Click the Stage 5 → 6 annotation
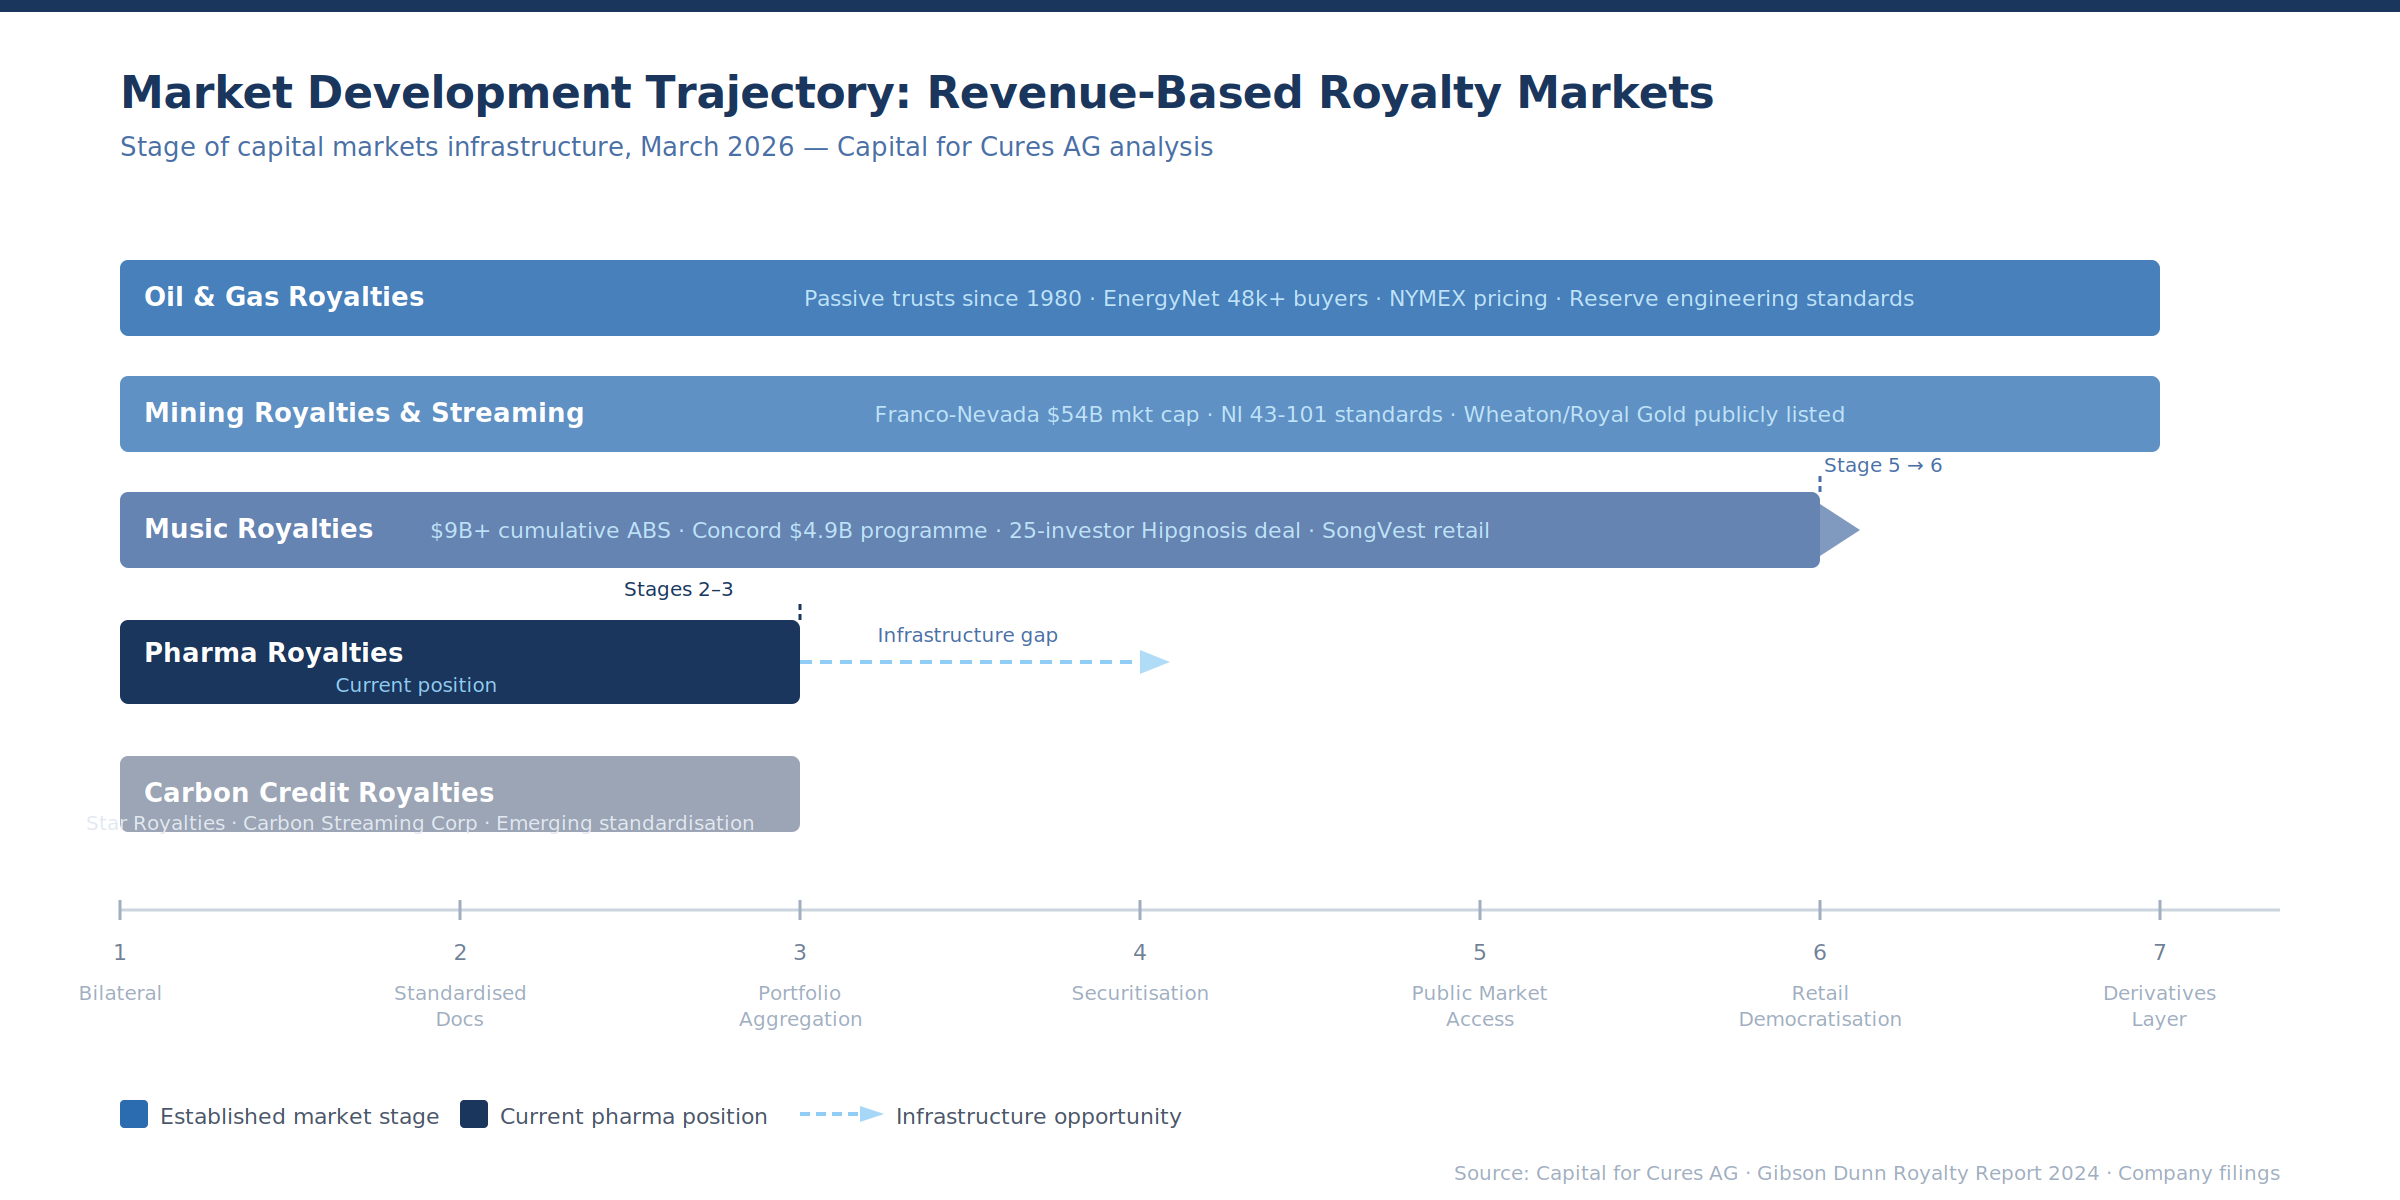Viewport: 2400px width, 1200px height. point(1882,465)
